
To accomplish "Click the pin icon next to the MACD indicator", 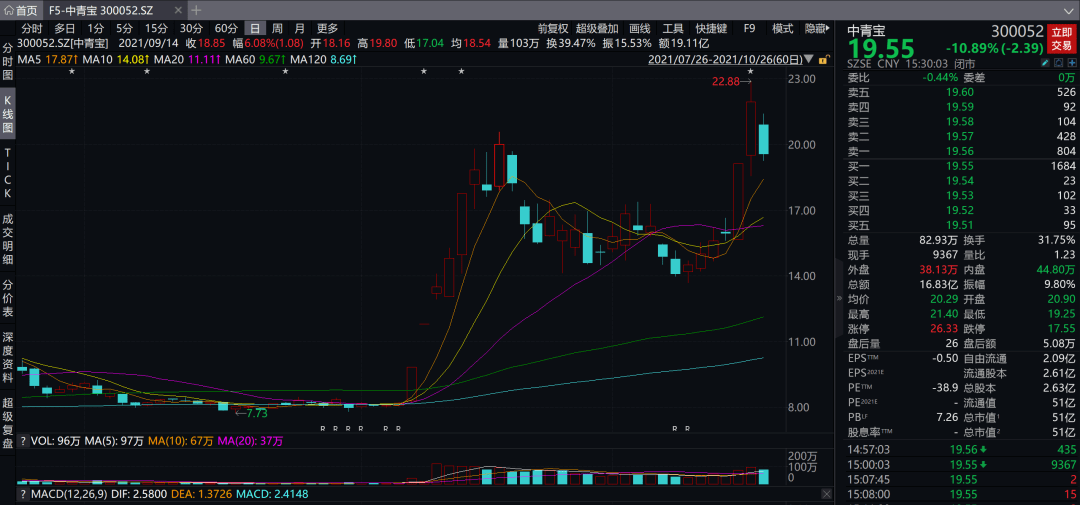I will pyautogui.click(x=22, y=493).
